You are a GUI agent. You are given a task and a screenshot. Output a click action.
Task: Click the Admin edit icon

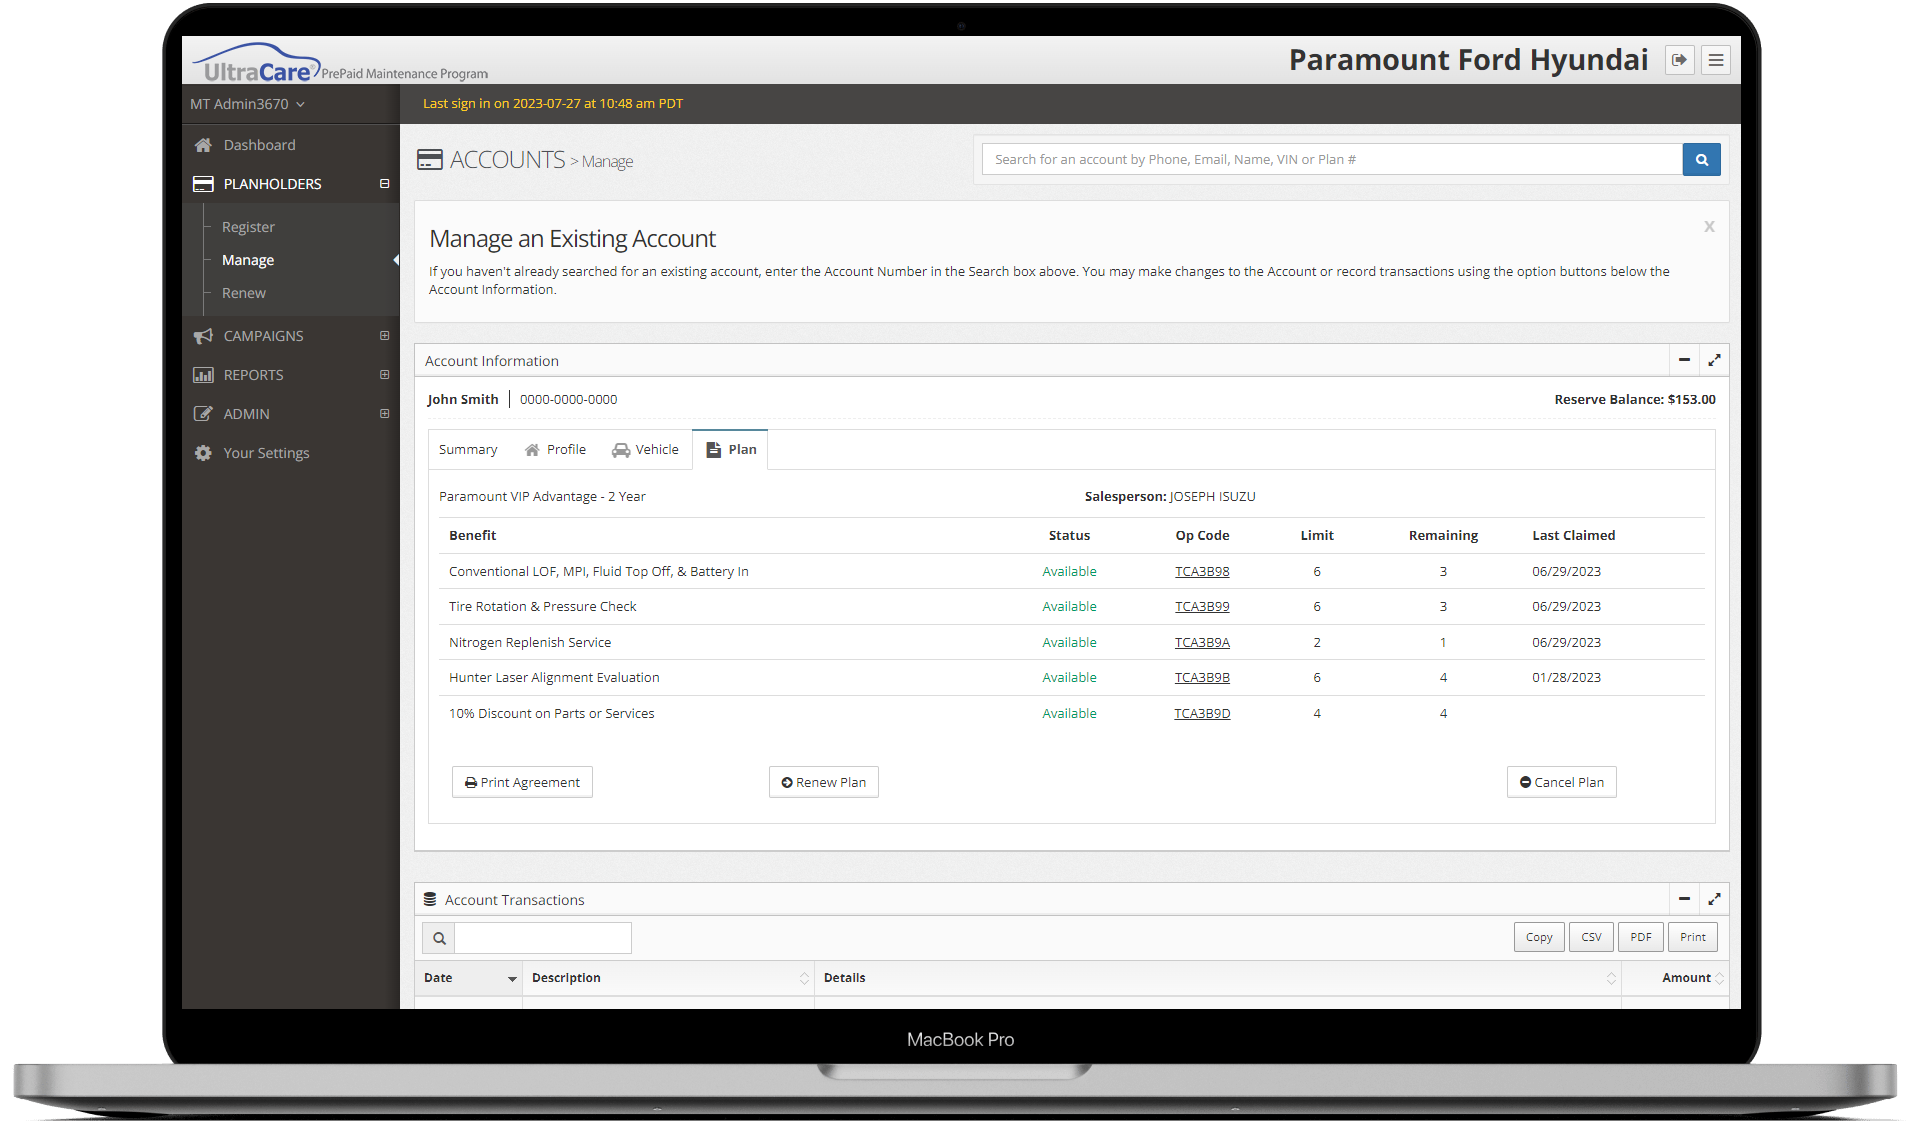tap(203, 414)
